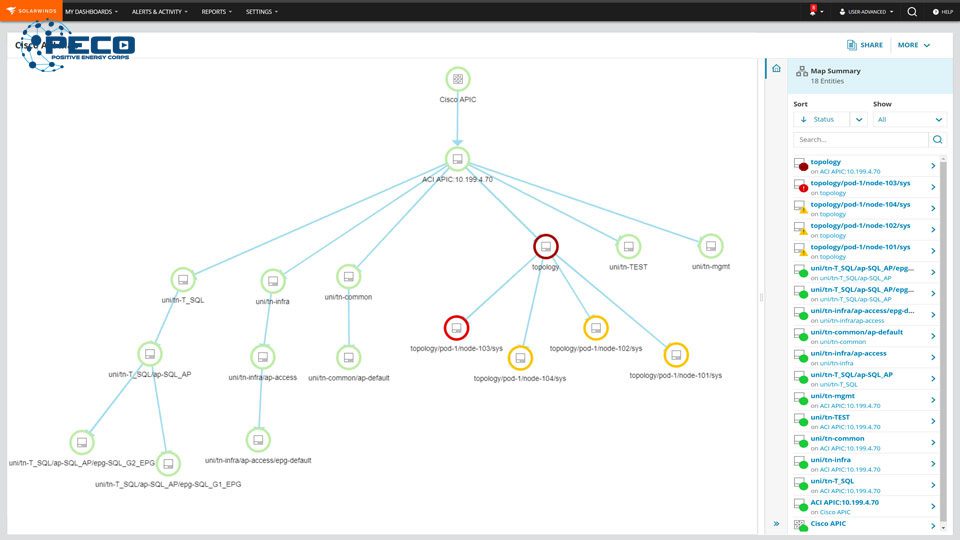Click the entity list vertical scrollbar

(x=943, y=343)
